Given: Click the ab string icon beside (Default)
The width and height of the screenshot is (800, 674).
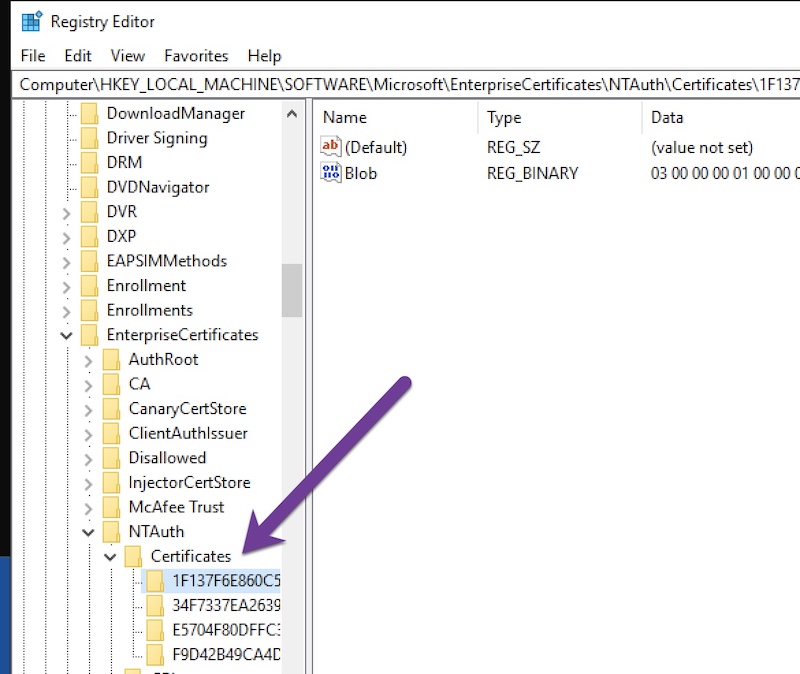Looking at the screenshot, I should (330, 147).
